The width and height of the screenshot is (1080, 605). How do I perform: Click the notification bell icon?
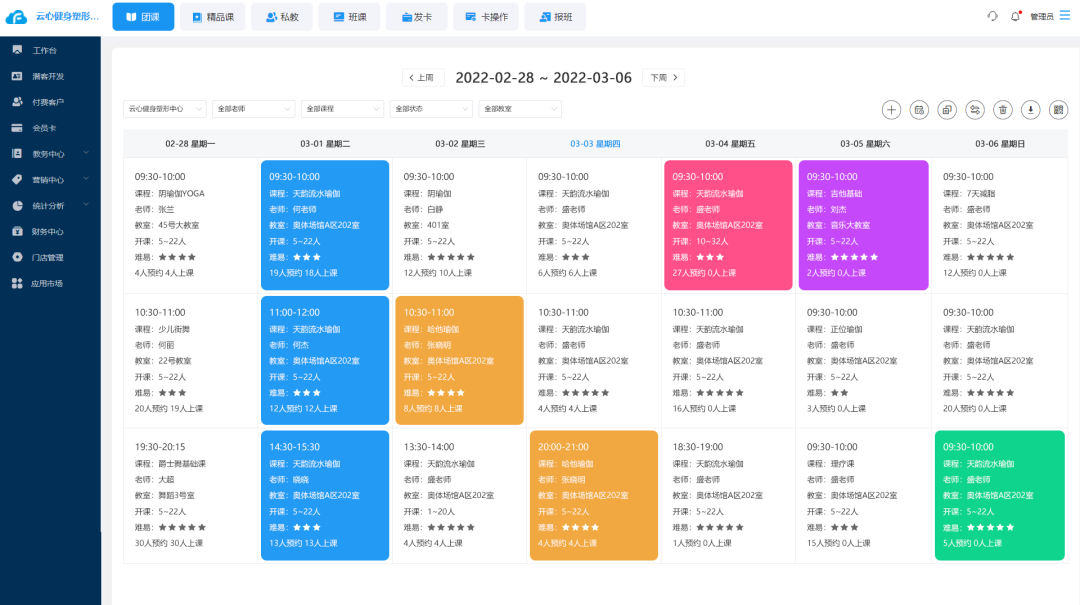[x=1012, y=16]
